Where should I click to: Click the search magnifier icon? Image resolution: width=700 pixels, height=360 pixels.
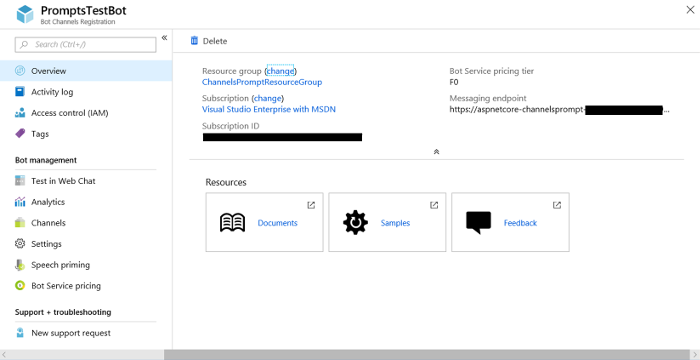25,44
